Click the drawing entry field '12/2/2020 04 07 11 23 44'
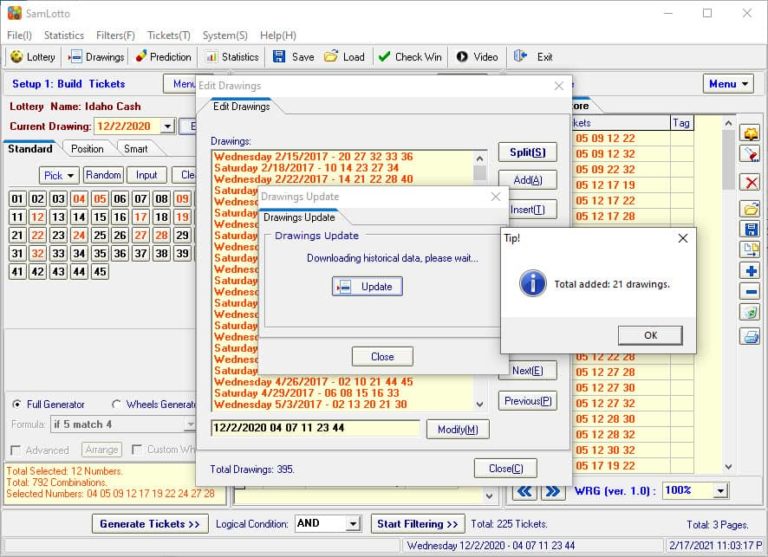 [x=315, y=428]
